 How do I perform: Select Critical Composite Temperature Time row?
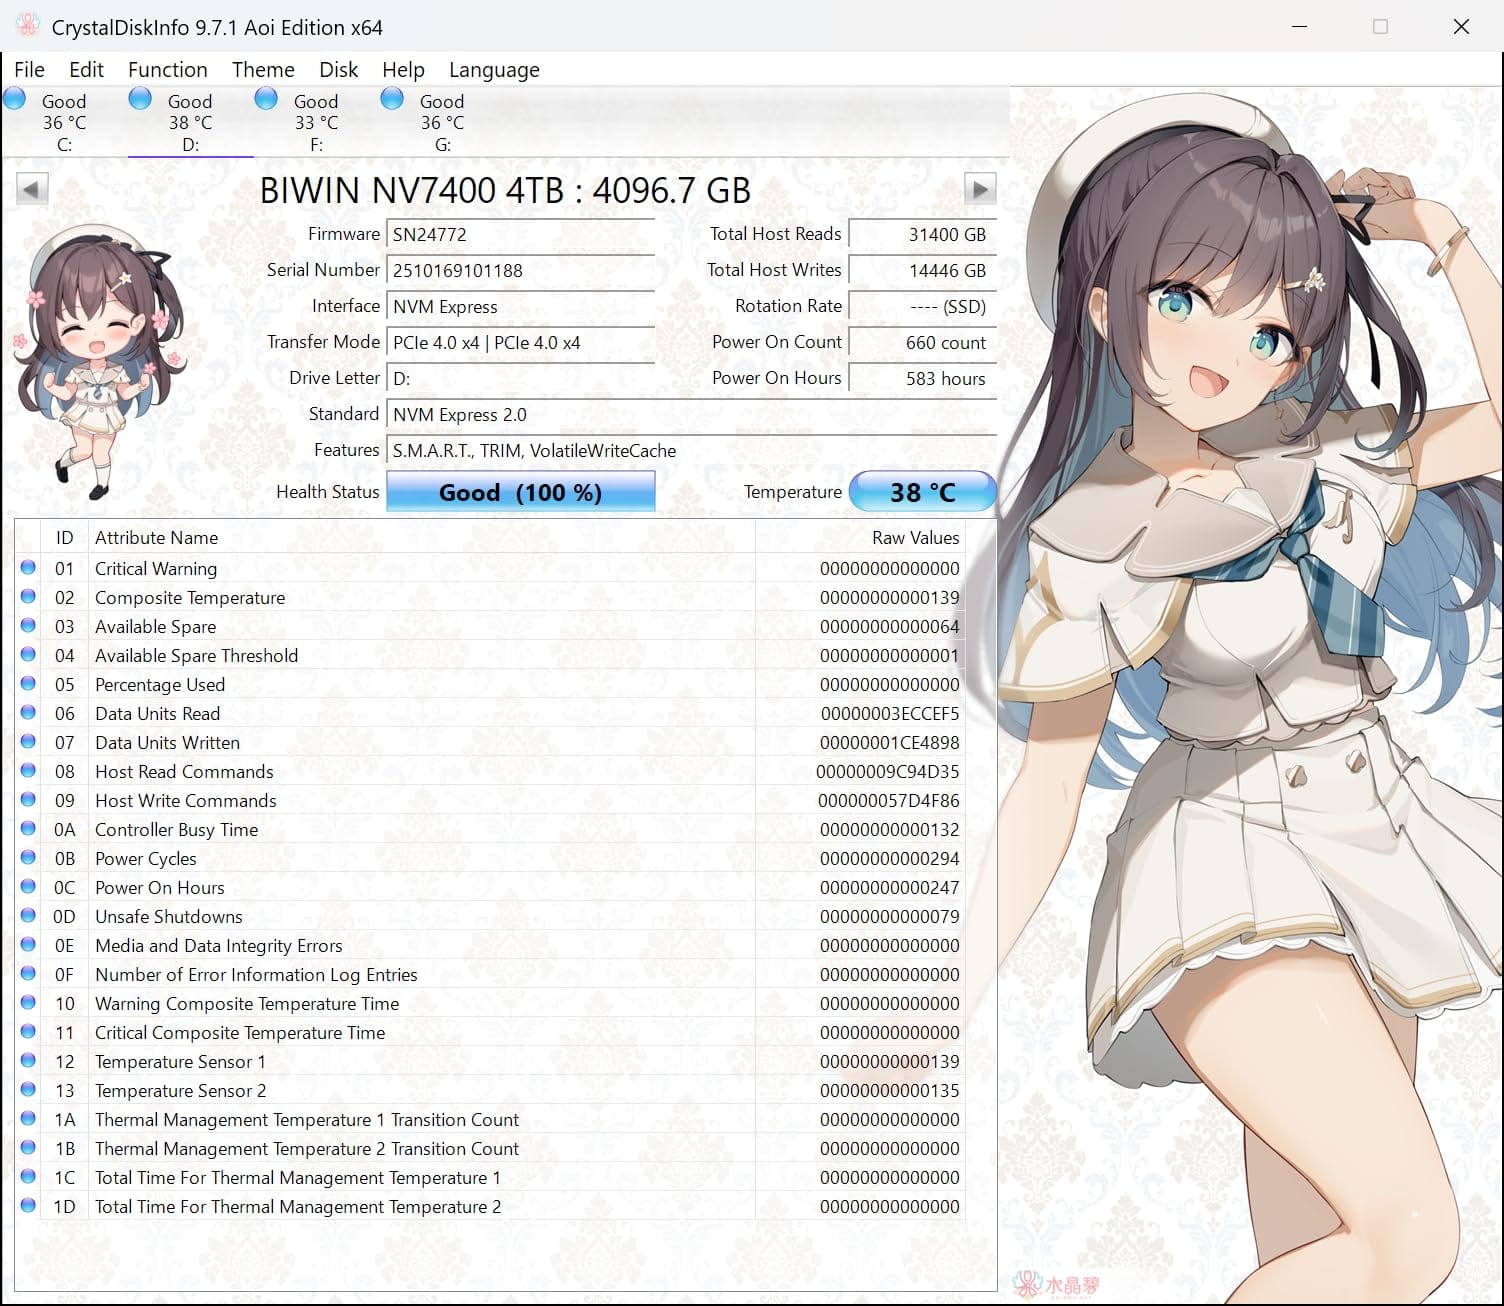491,1032
